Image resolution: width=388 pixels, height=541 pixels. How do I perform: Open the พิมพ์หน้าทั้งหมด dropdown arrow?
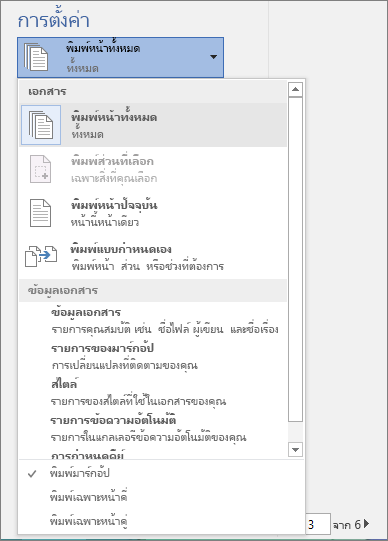click(x=213, y=57)
